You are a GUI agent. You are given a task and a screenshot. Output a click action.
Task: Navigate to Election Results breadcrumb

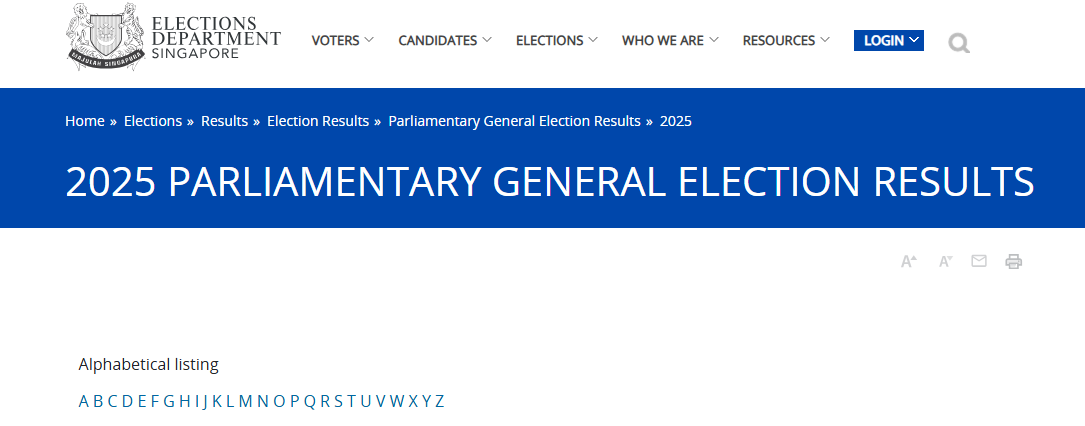point(318,121)
